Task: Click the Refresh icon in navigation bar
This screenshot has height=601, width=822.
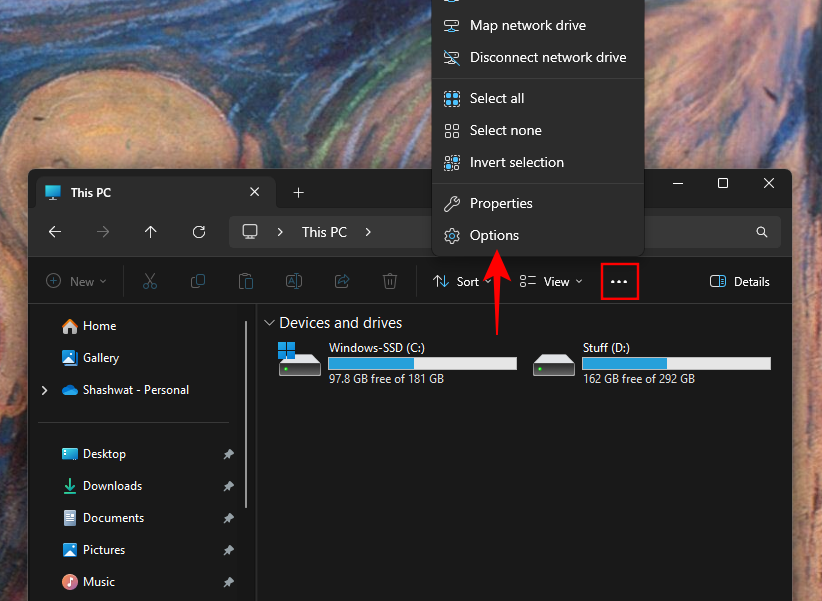Action: click(x=199, y=232)
